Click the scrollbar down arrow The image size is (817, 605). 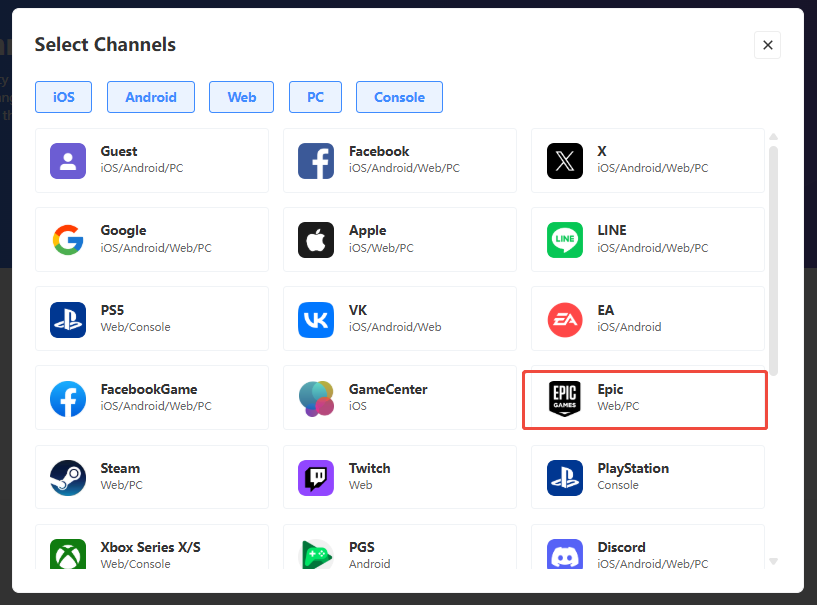tap(773, 561)
